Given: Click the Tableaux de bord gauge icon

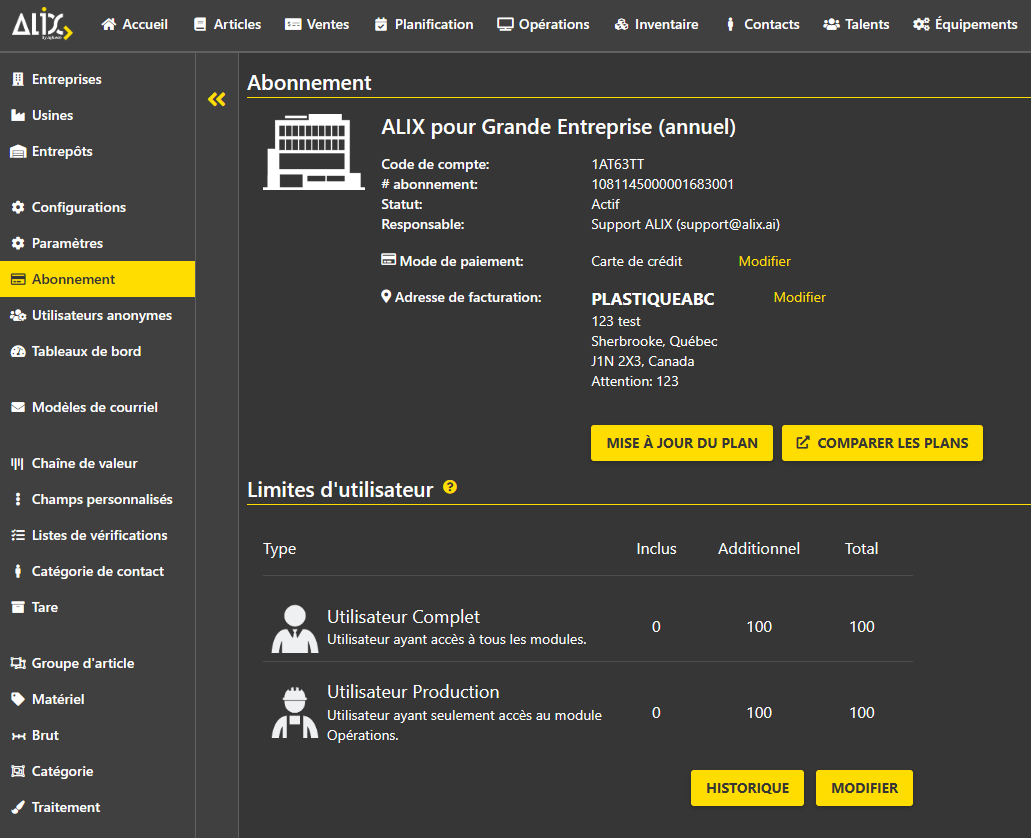Looking at the screenshot, I should (x=18, y=351).
